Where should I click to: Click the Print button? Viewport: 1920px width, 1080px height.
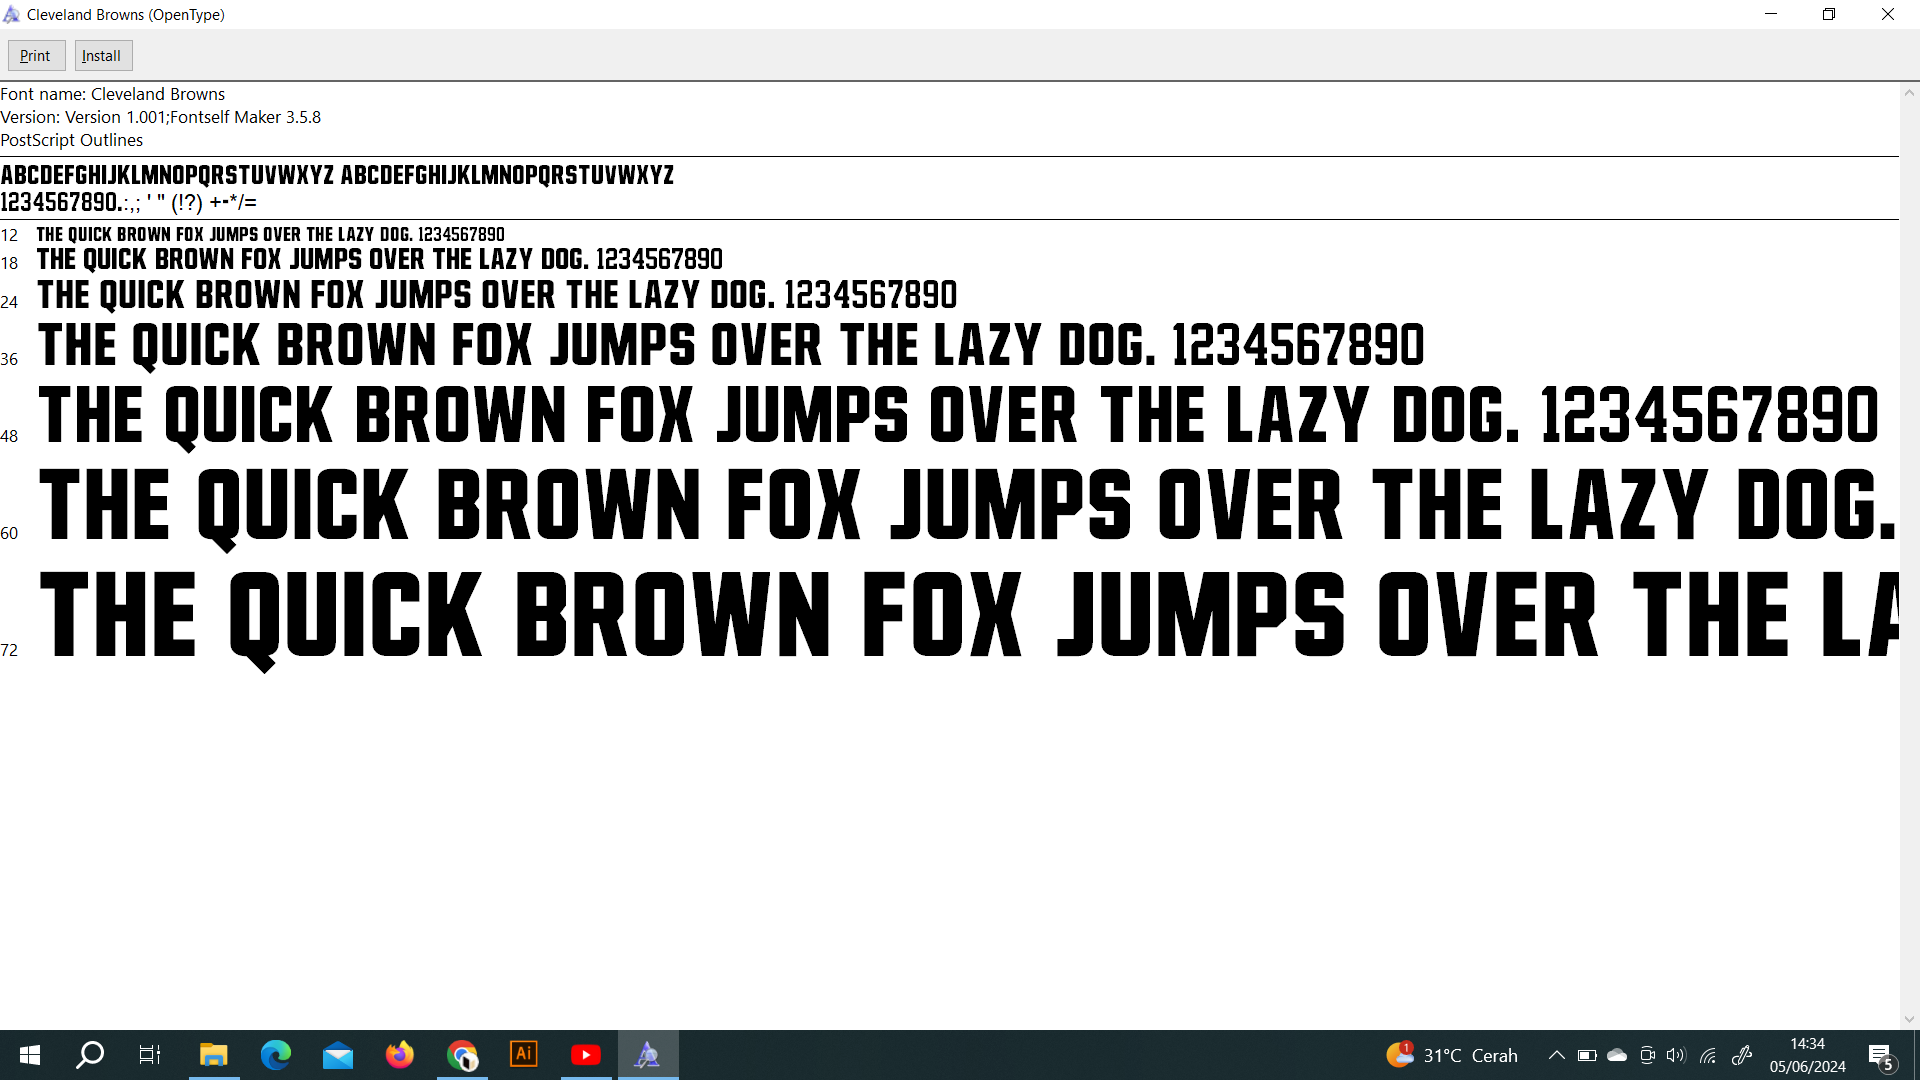(x=36, y=56)
